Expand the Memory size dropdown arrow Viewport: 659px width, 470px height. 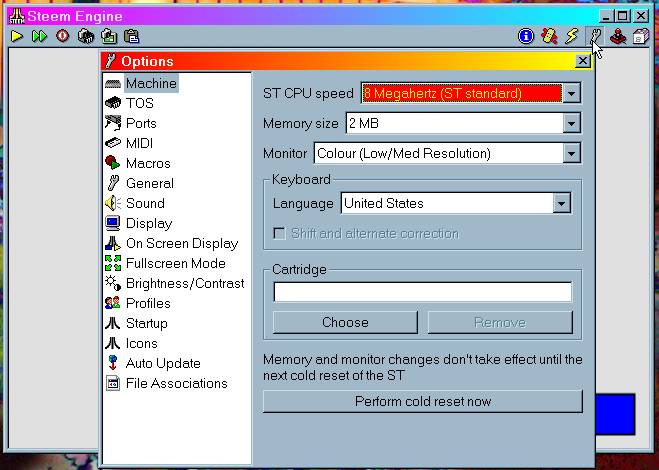coord(572,124)
